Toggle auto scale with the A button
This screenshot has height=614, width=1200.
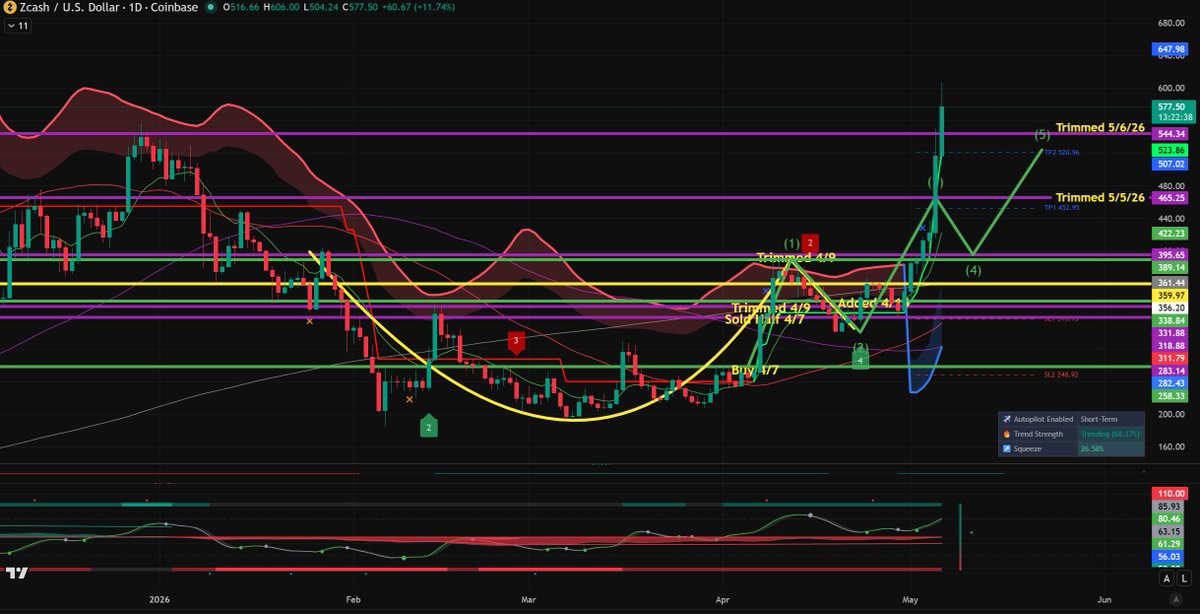(x=1167, y=578)
